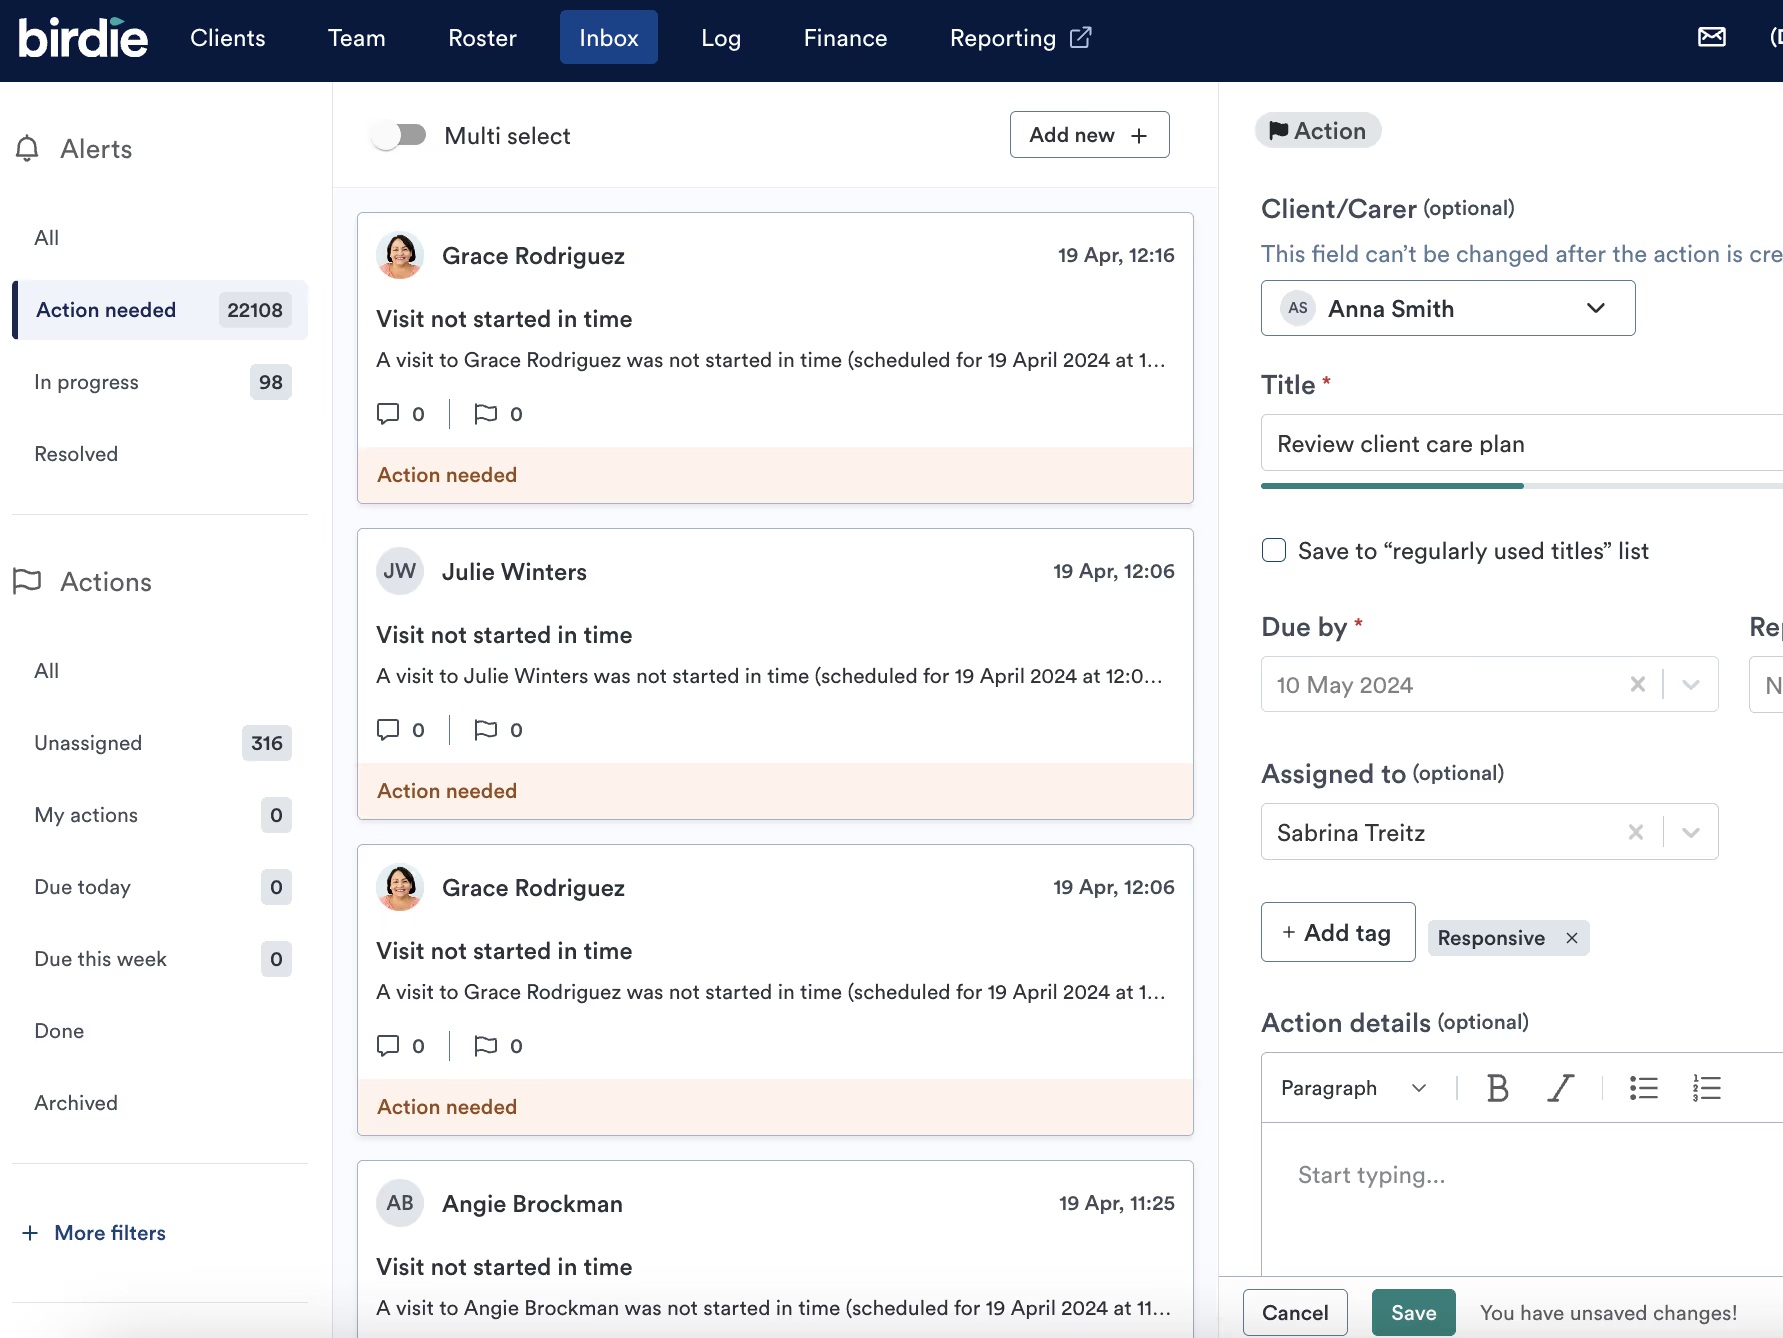Click the Cancel button
This screenshot has width=1783, height=1338.
[x=1295, y=1313]
